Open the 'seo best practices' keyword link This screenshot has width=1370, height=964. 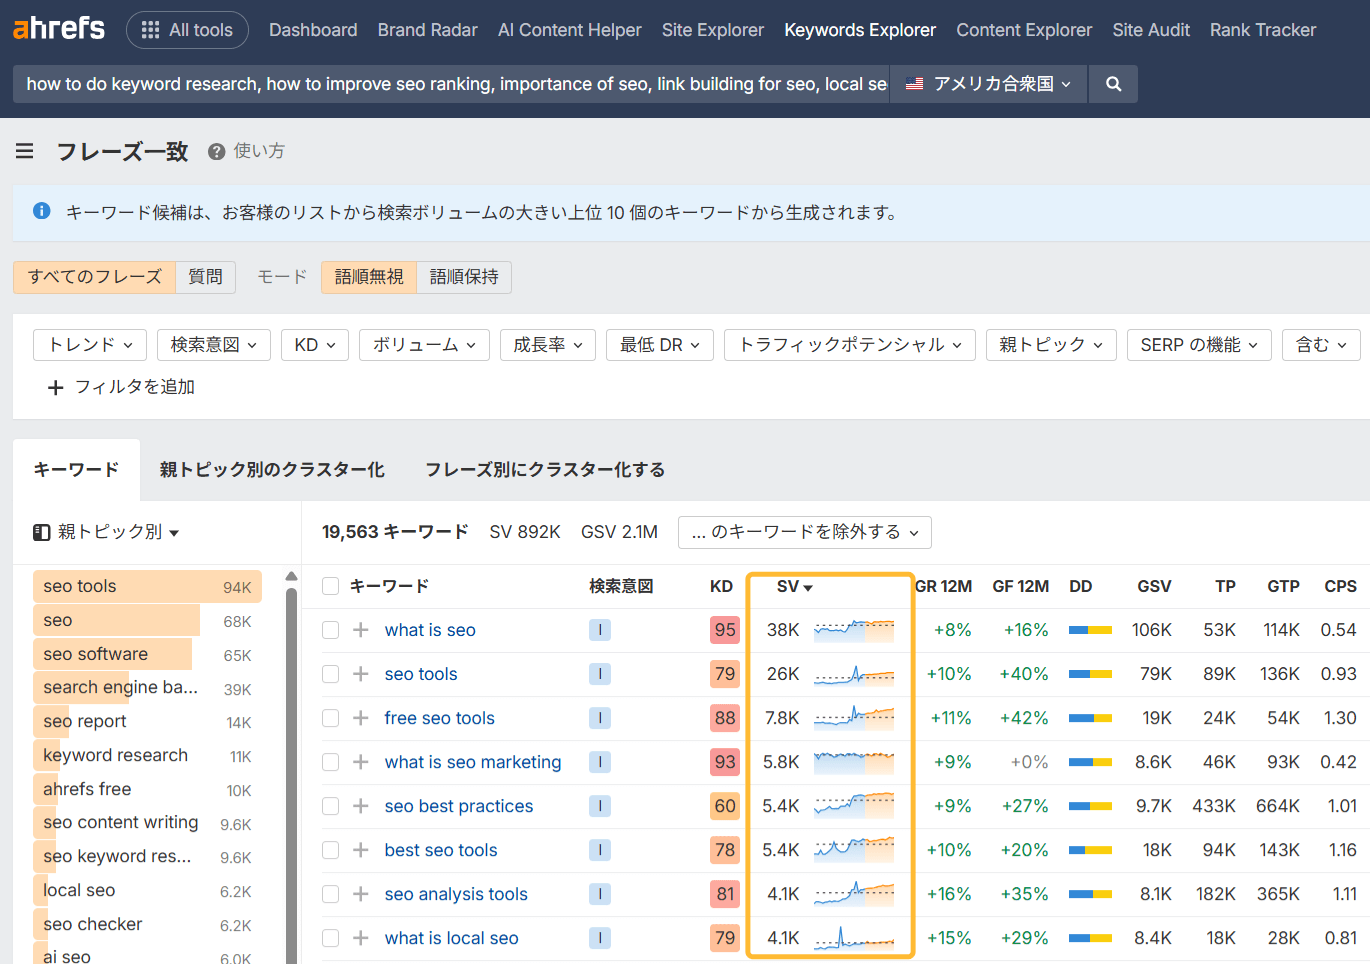coord(458,805)
